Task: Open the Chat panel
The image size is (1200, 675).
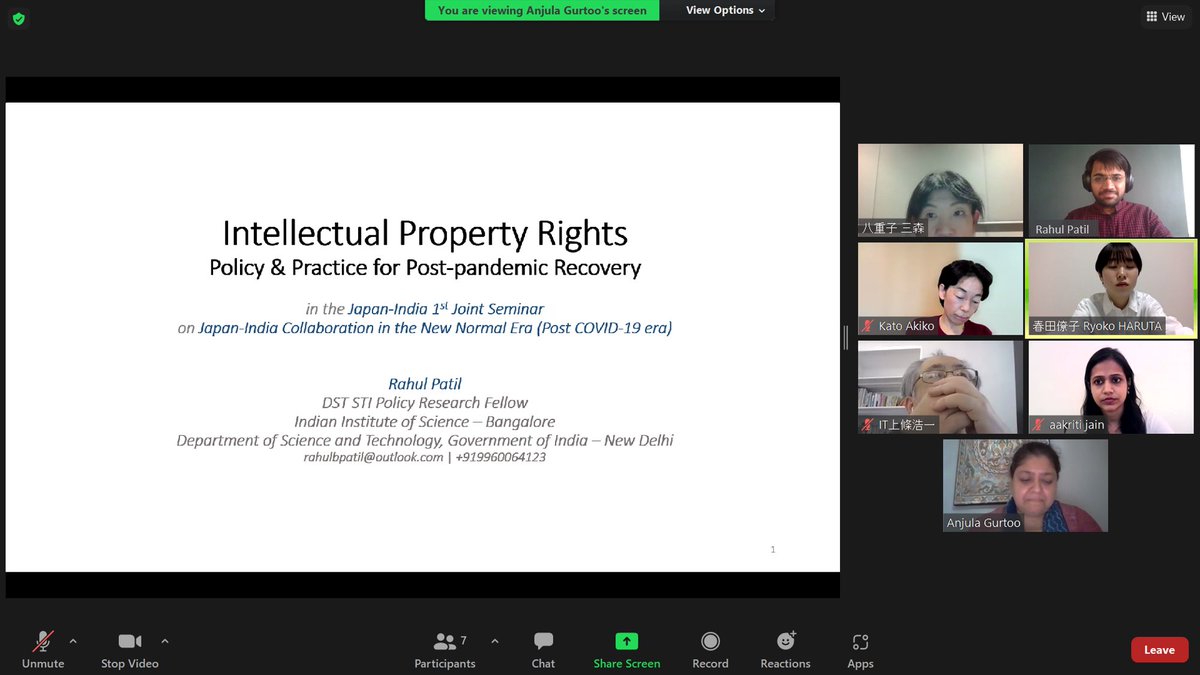Action: pyautogui.click(x=543, y=651)
